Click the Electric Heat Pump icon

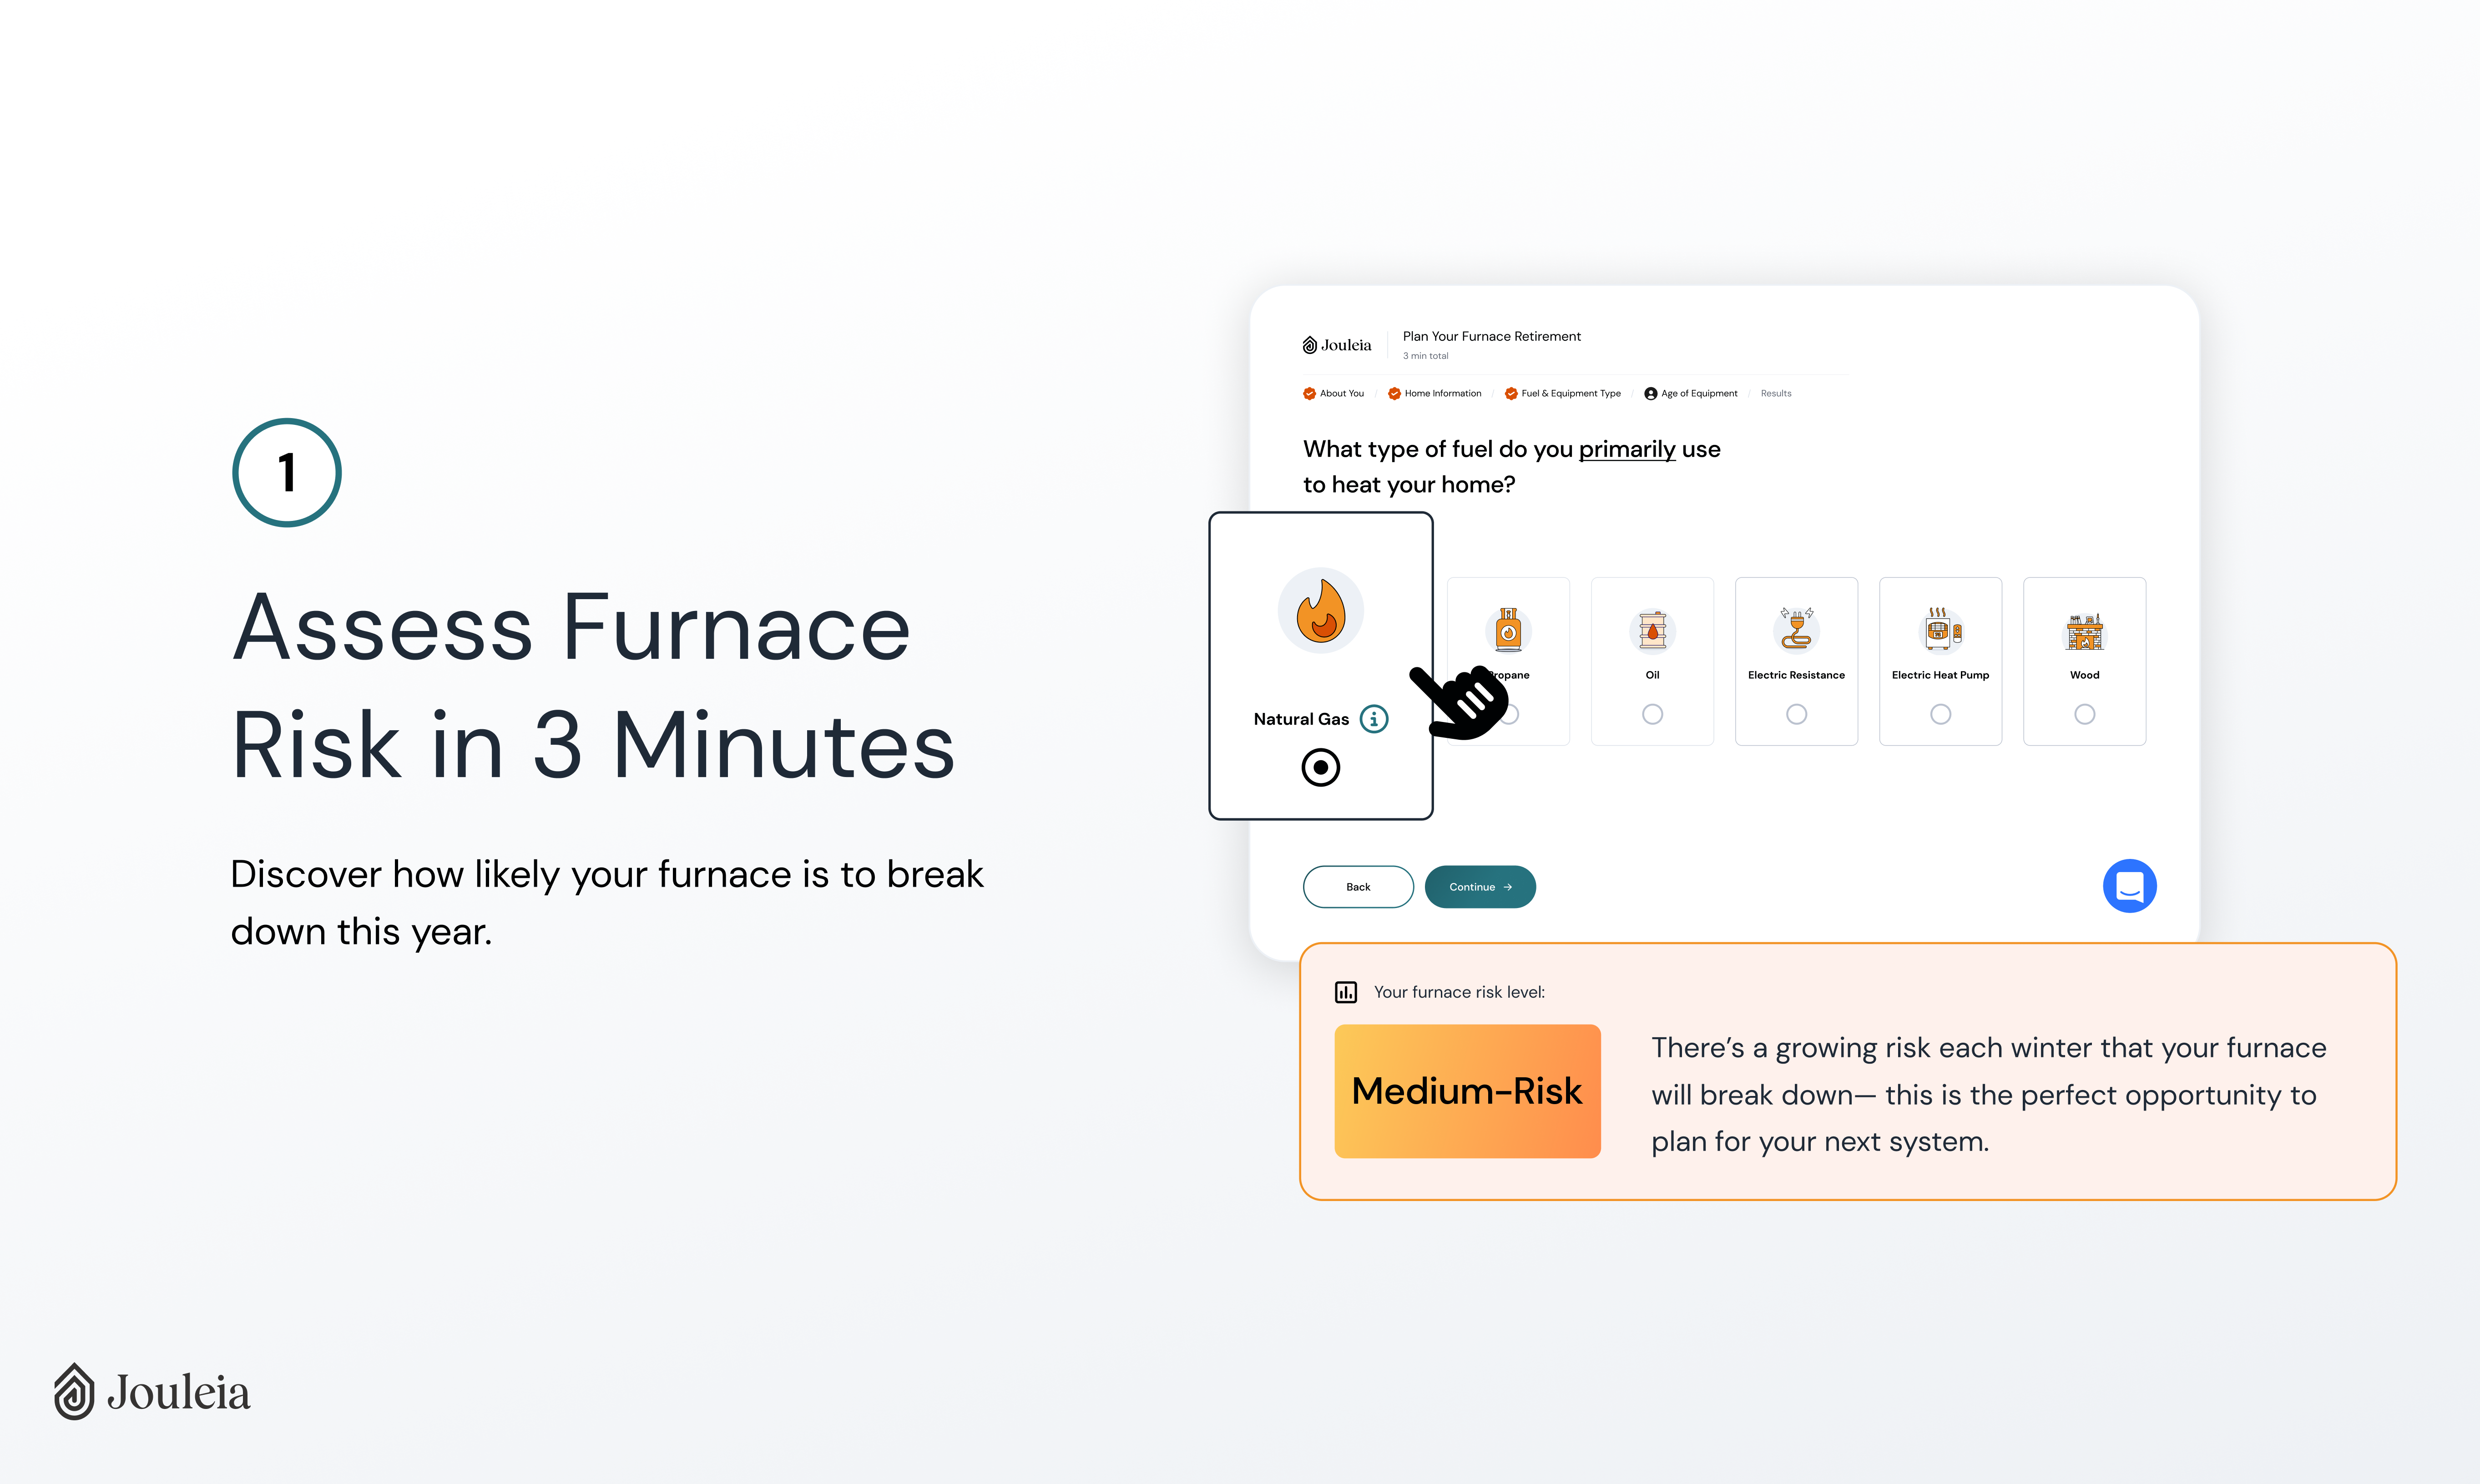tap(1940, 630)
